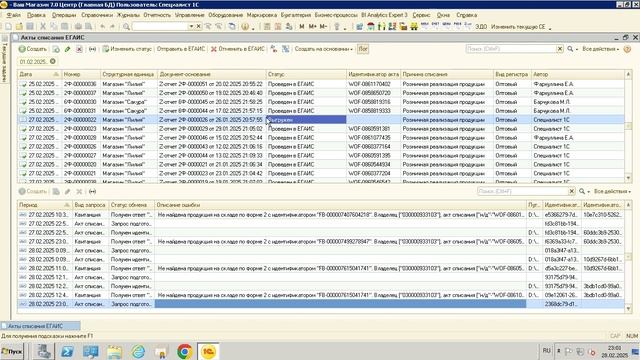Click the red X delete-mark icon in upper toolbar
The height and width of the screenshot is (360, 640).
click(79, 49)
